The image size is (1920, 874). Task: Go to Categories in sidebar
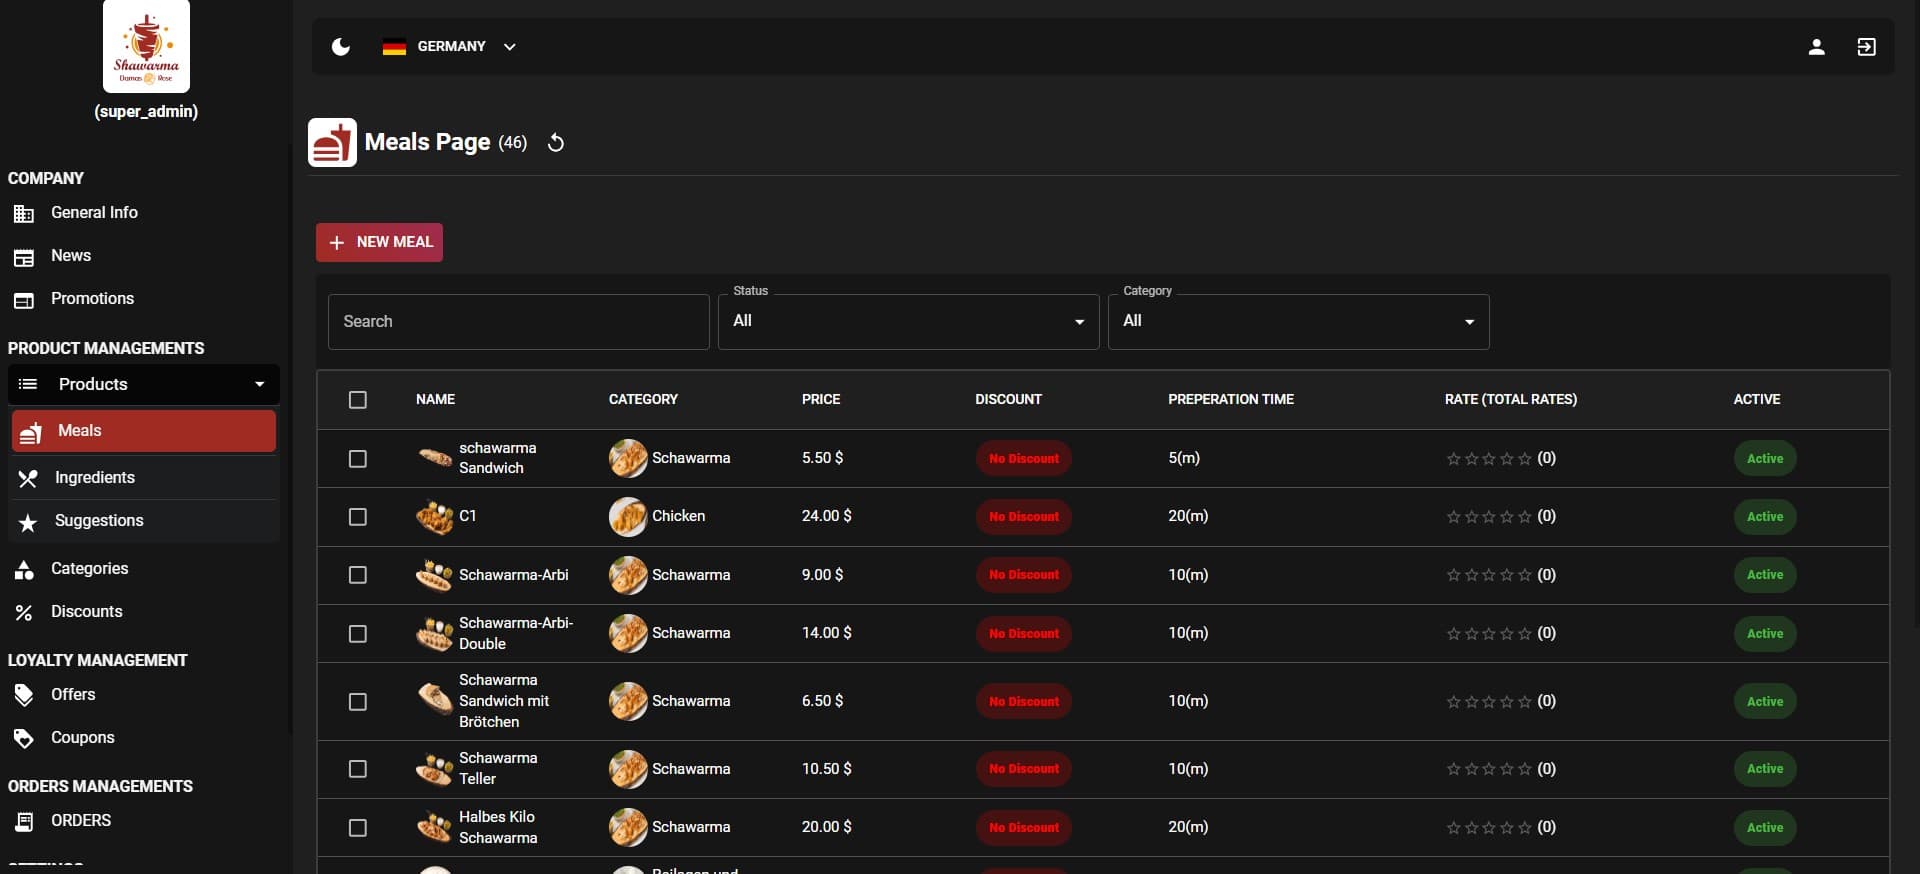tap(89, 569)
